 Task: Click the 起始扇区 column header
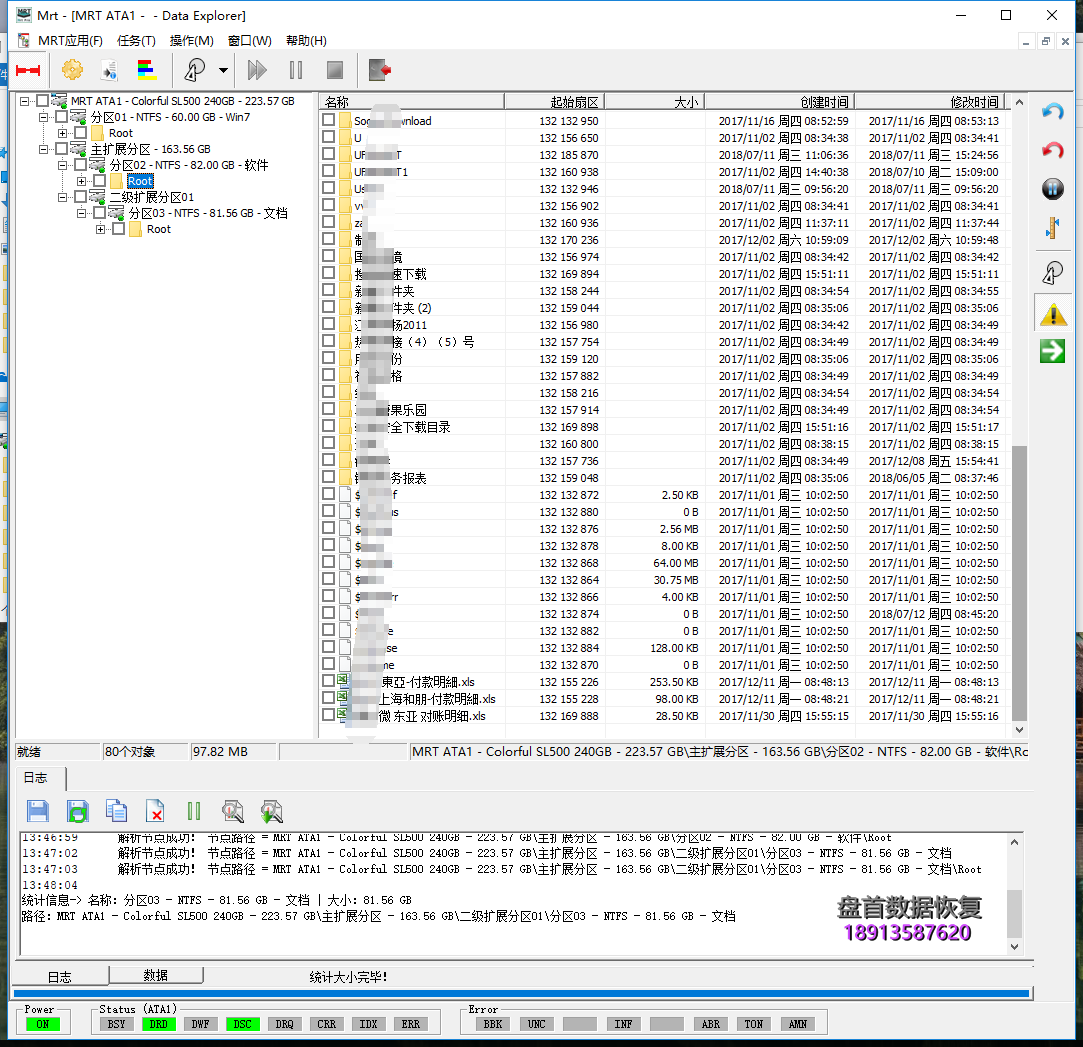click(x=555, y=101)
